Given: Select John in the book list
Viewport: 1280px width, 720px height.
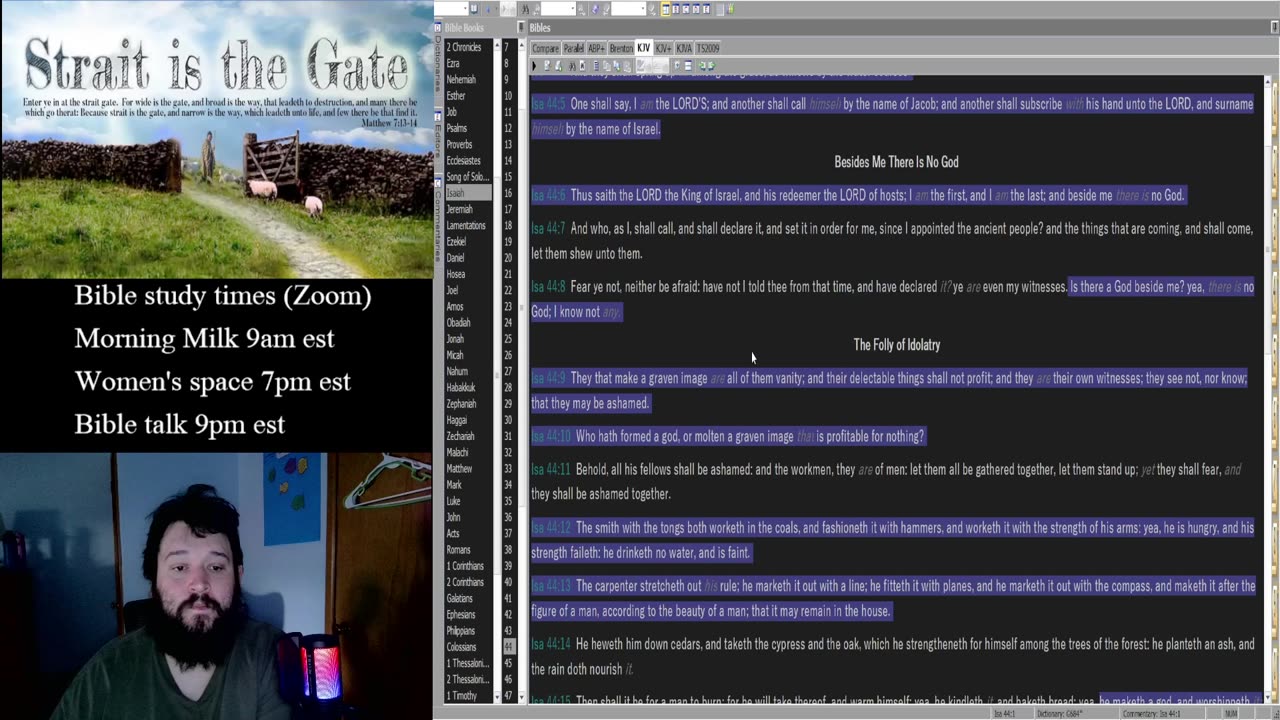Looking at the screenshot, I should coord(454,517).
